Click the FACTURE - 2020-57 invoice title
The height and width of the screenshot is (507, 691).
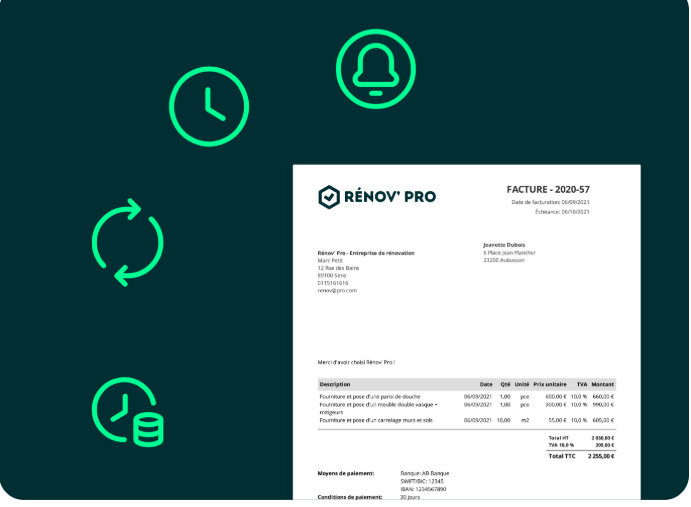pyautogui.click(x=549, y=190)
